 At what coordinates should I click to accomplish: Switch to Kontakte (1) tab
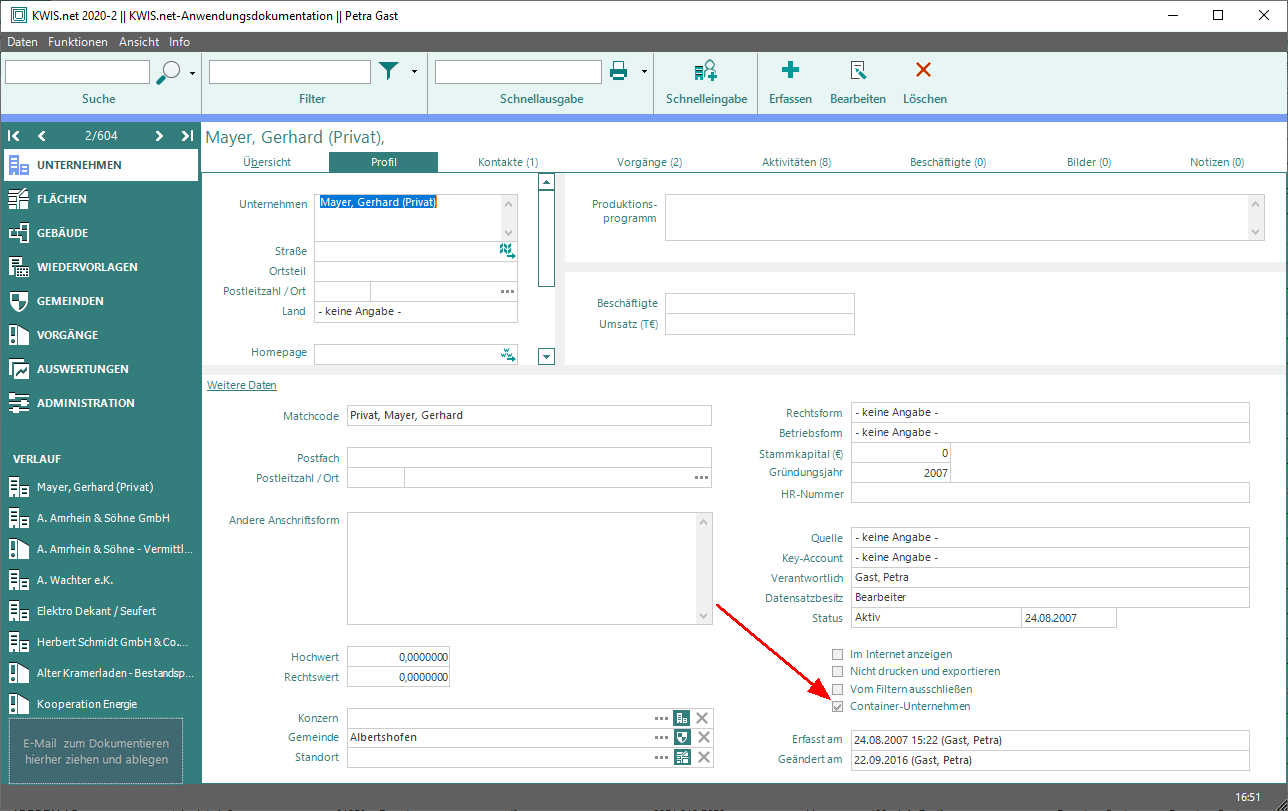508,162
